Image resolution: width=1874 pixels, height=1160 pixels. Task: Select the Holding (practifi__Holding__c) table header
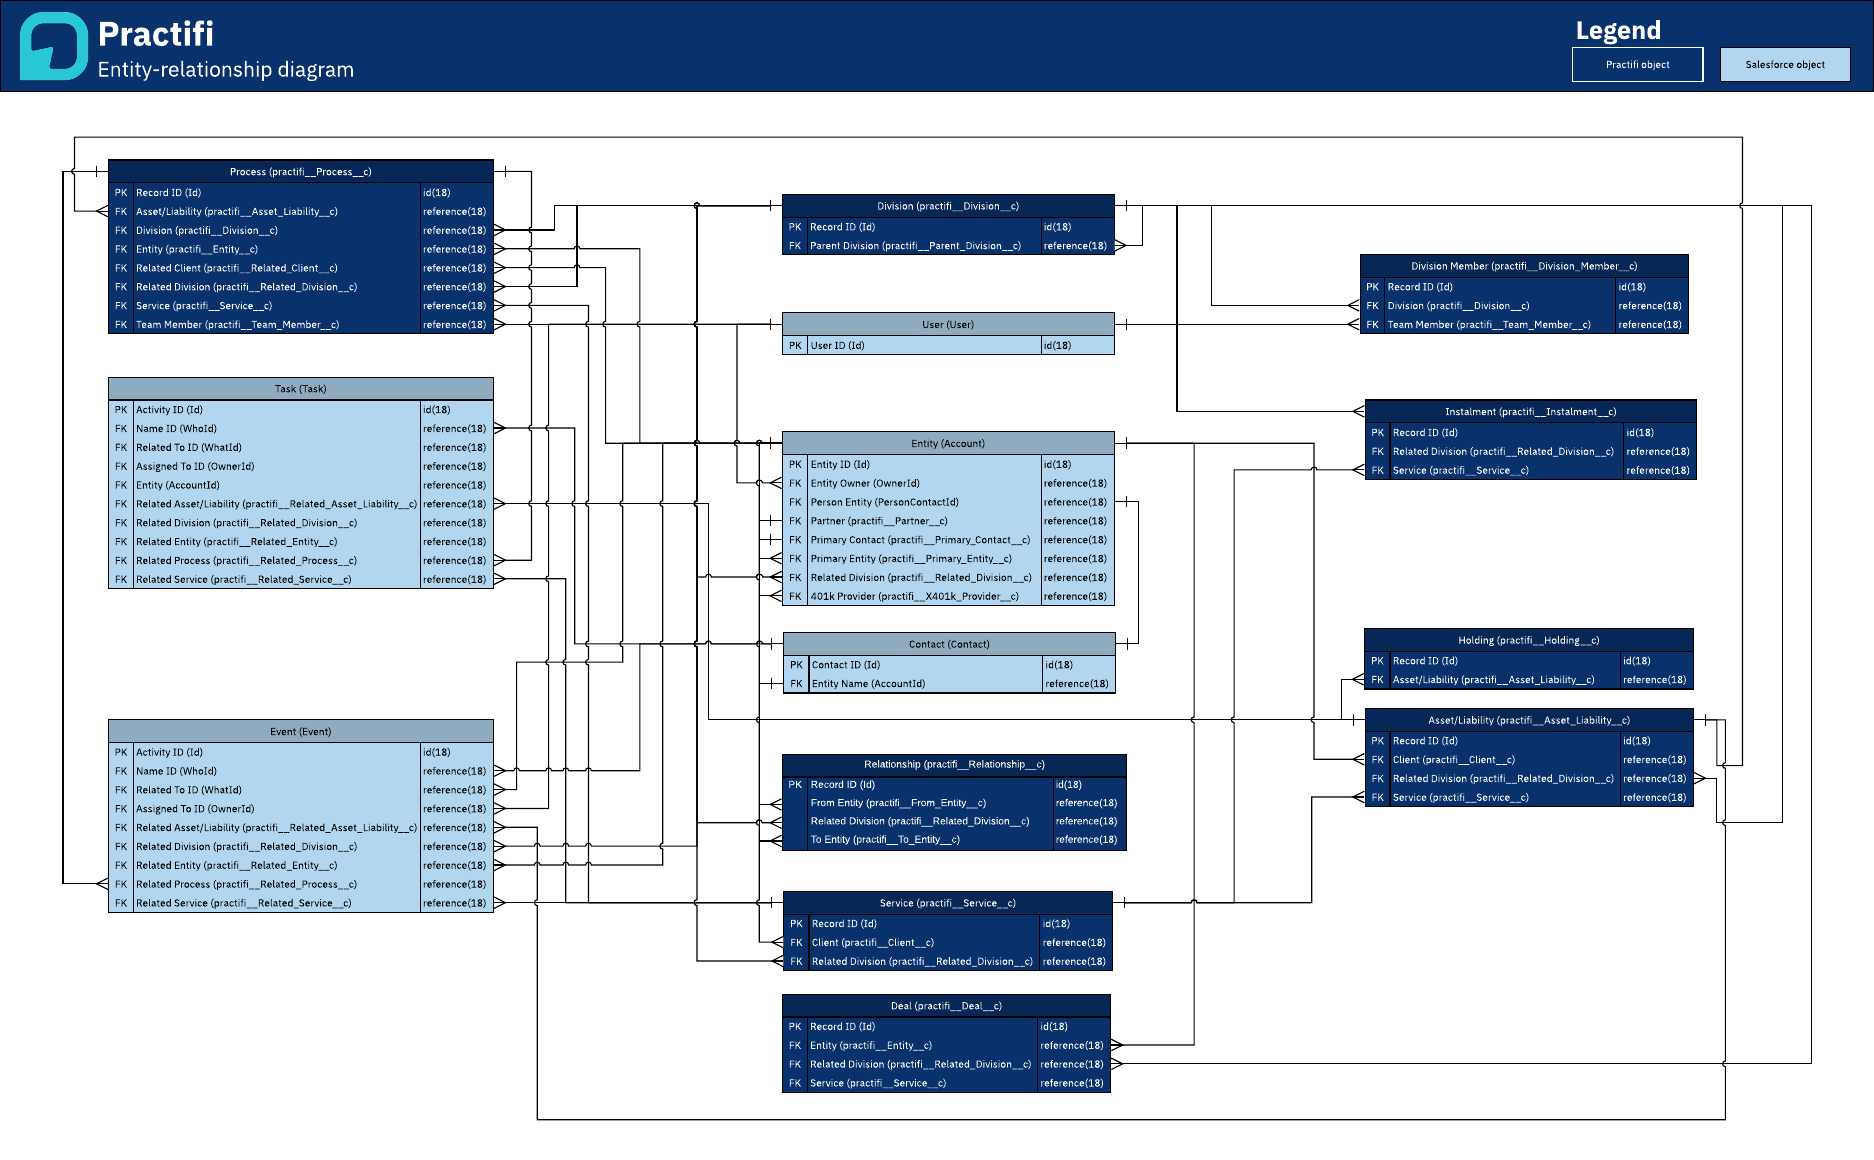1529,640
